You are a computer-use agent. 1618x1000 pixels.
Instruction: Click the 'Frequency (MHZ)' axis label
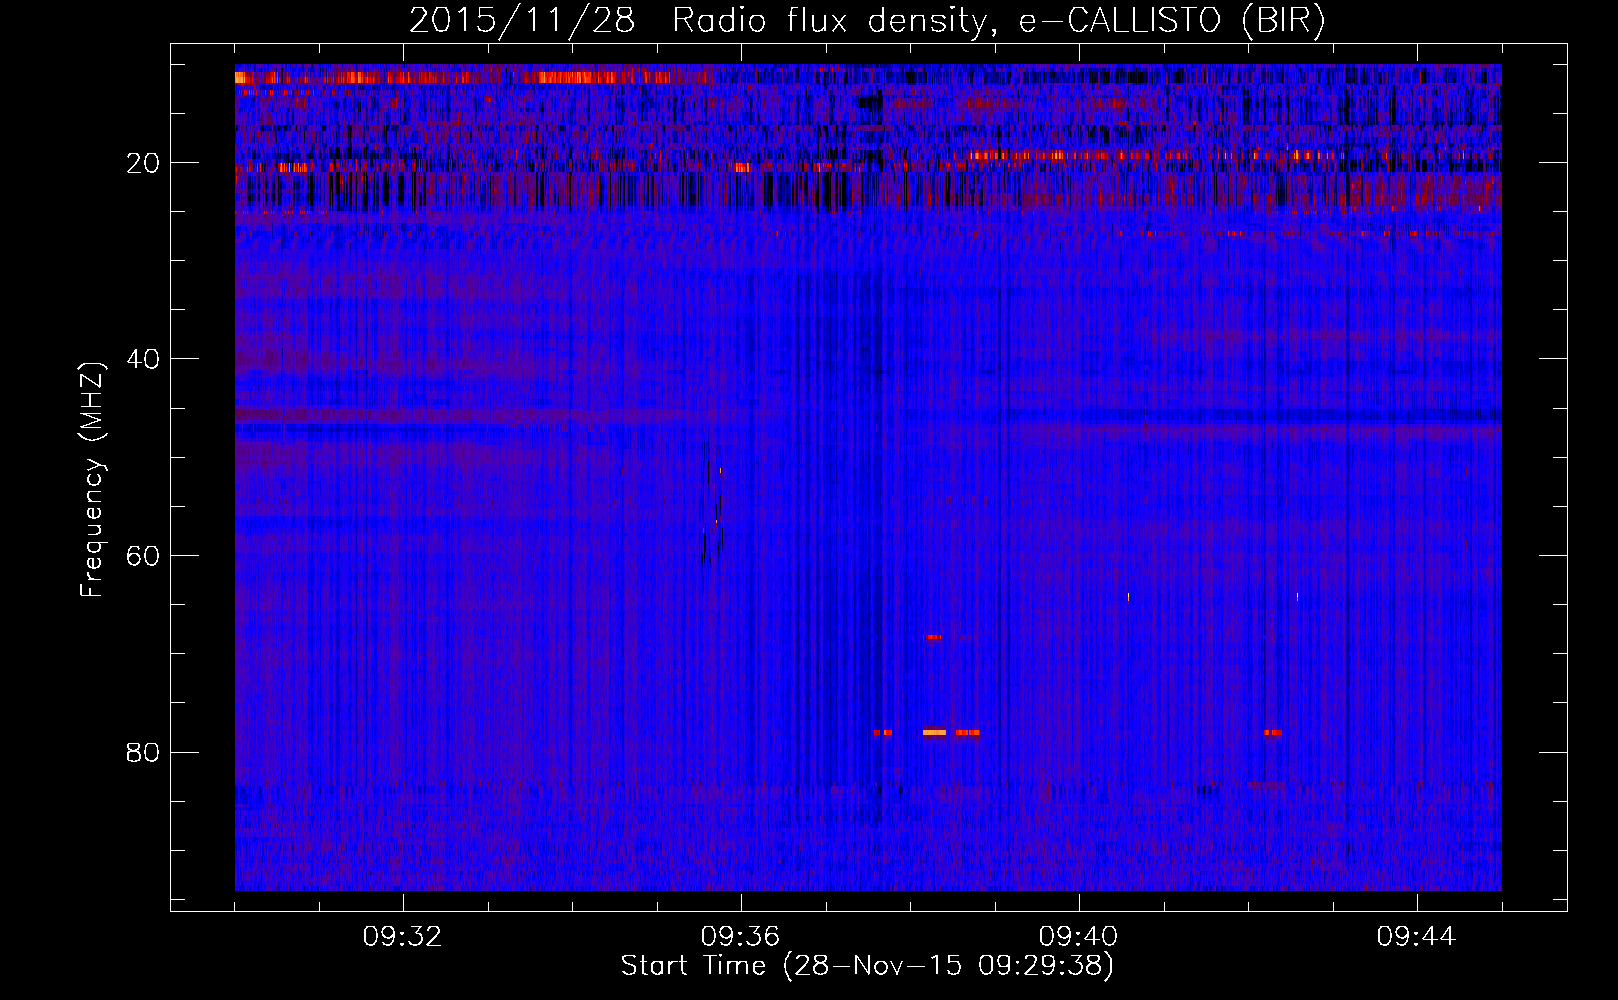click(92, 480)
